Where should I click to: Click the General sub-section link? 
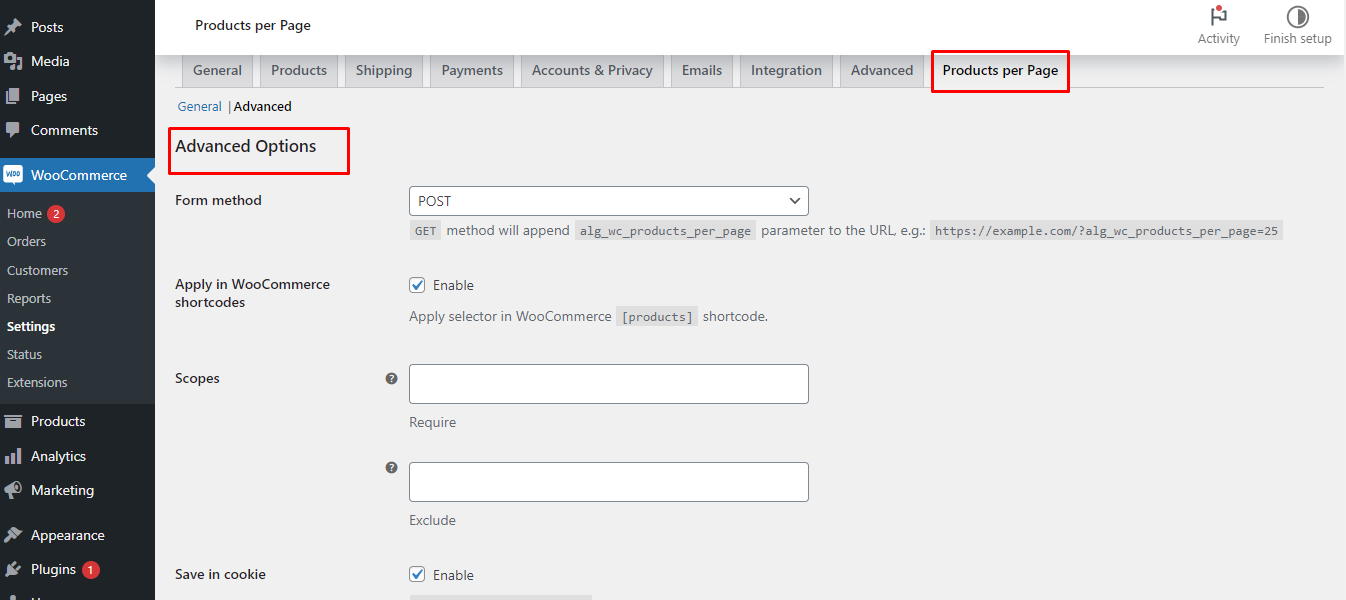click(x=200, y=106)
